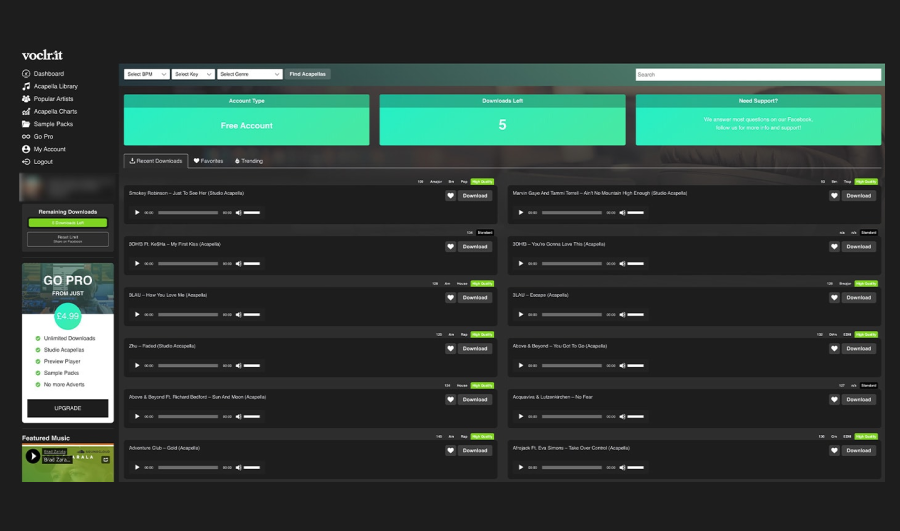Expand the Select Key dropdown

tap(193, 74)
